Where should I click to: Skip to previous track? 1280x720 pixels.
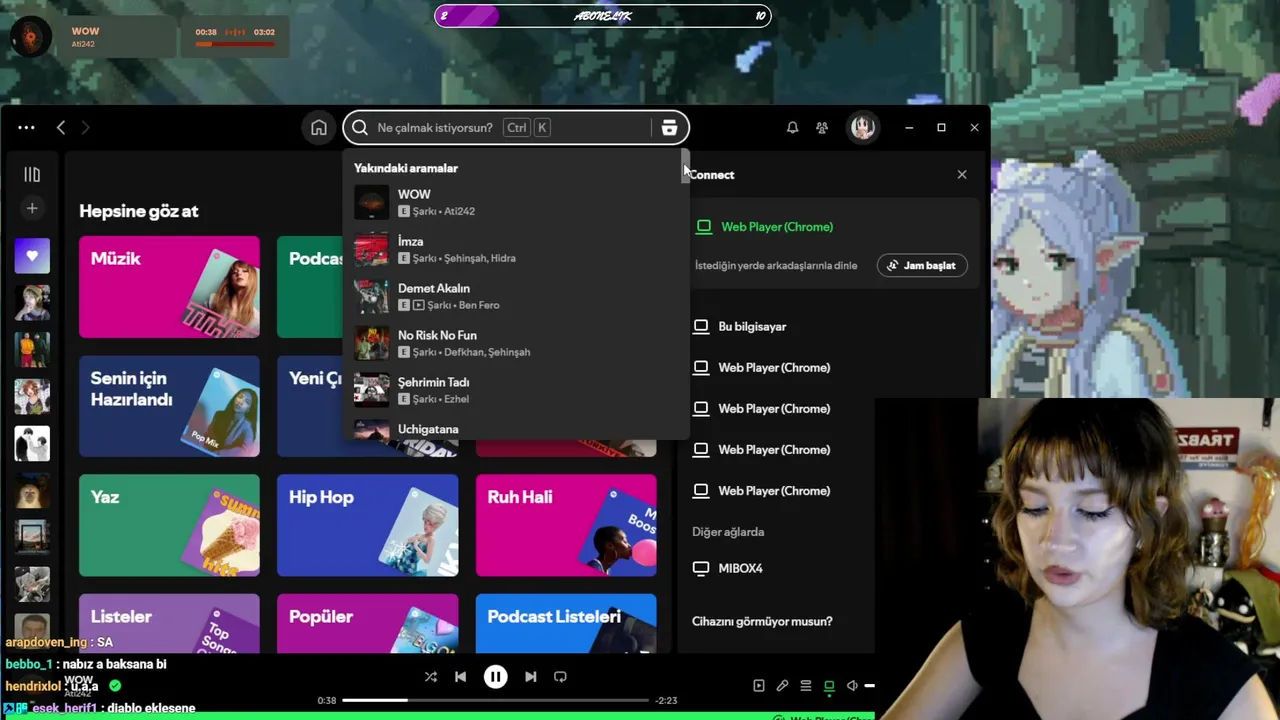click(x=460, y=677)
